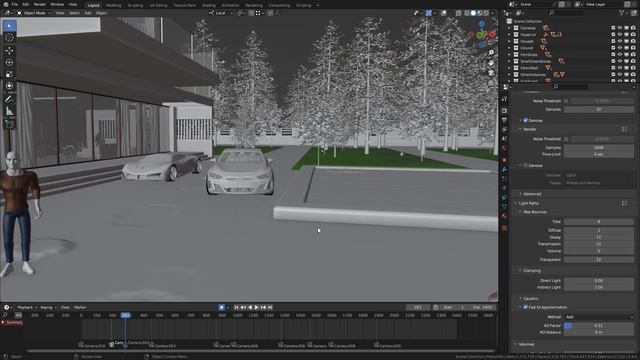Play the animation forward
The image size is (640, 360).
(256, 307)
